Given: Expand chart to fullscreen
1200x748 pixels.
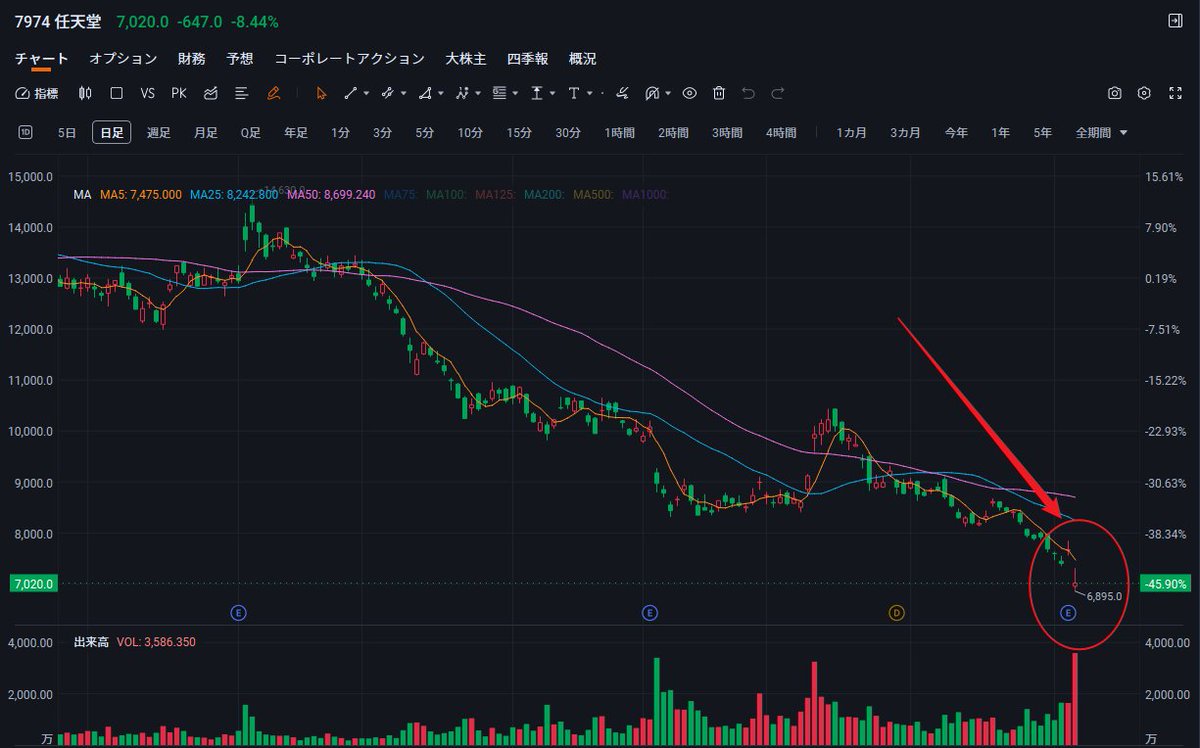Looking at the screenshot, I should pos(1175,93).
